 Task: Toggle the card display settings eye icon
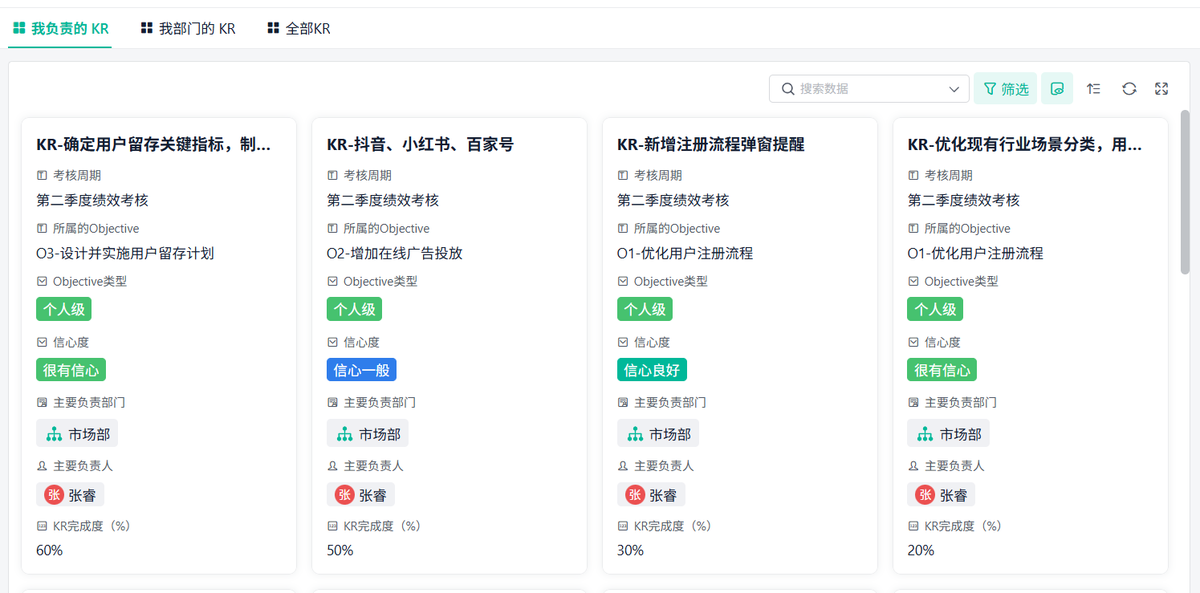[1057, 89]
